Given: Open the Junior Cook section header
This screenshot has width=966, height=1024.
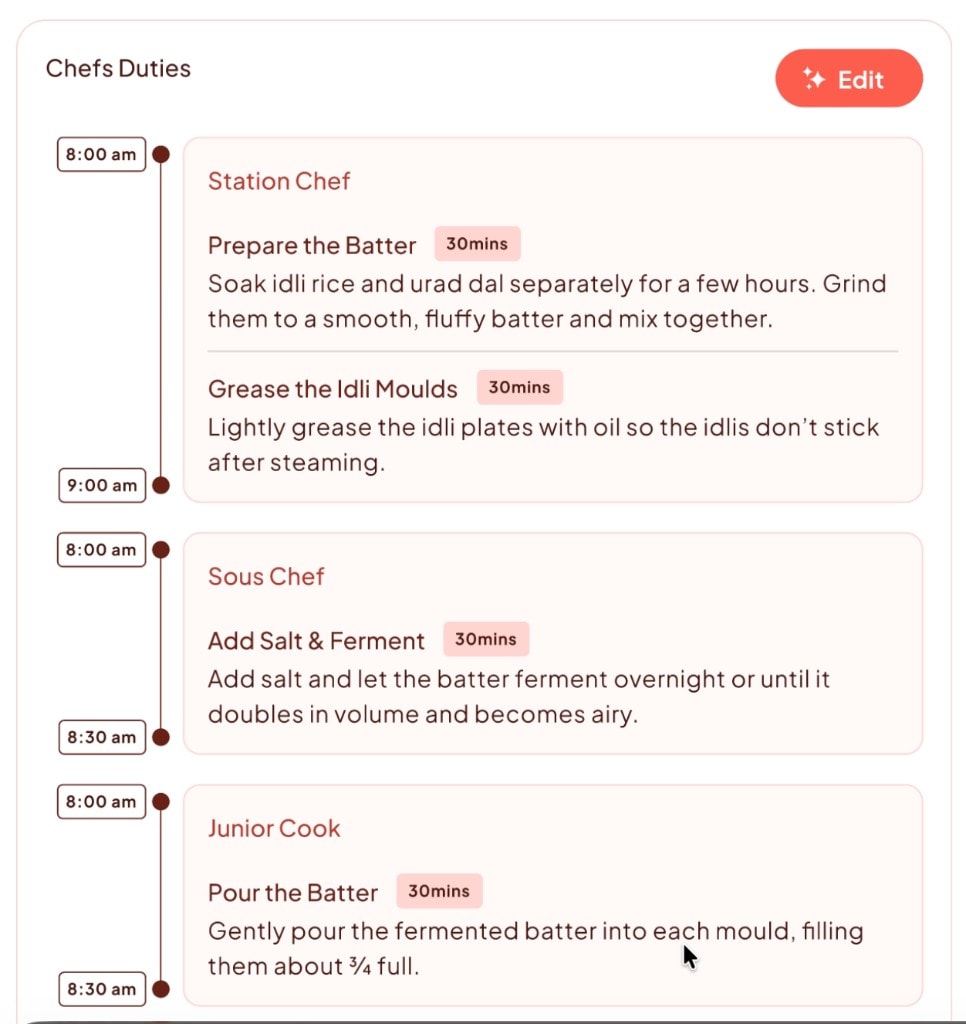Looking at the screenshot, I should click(273, 828).
